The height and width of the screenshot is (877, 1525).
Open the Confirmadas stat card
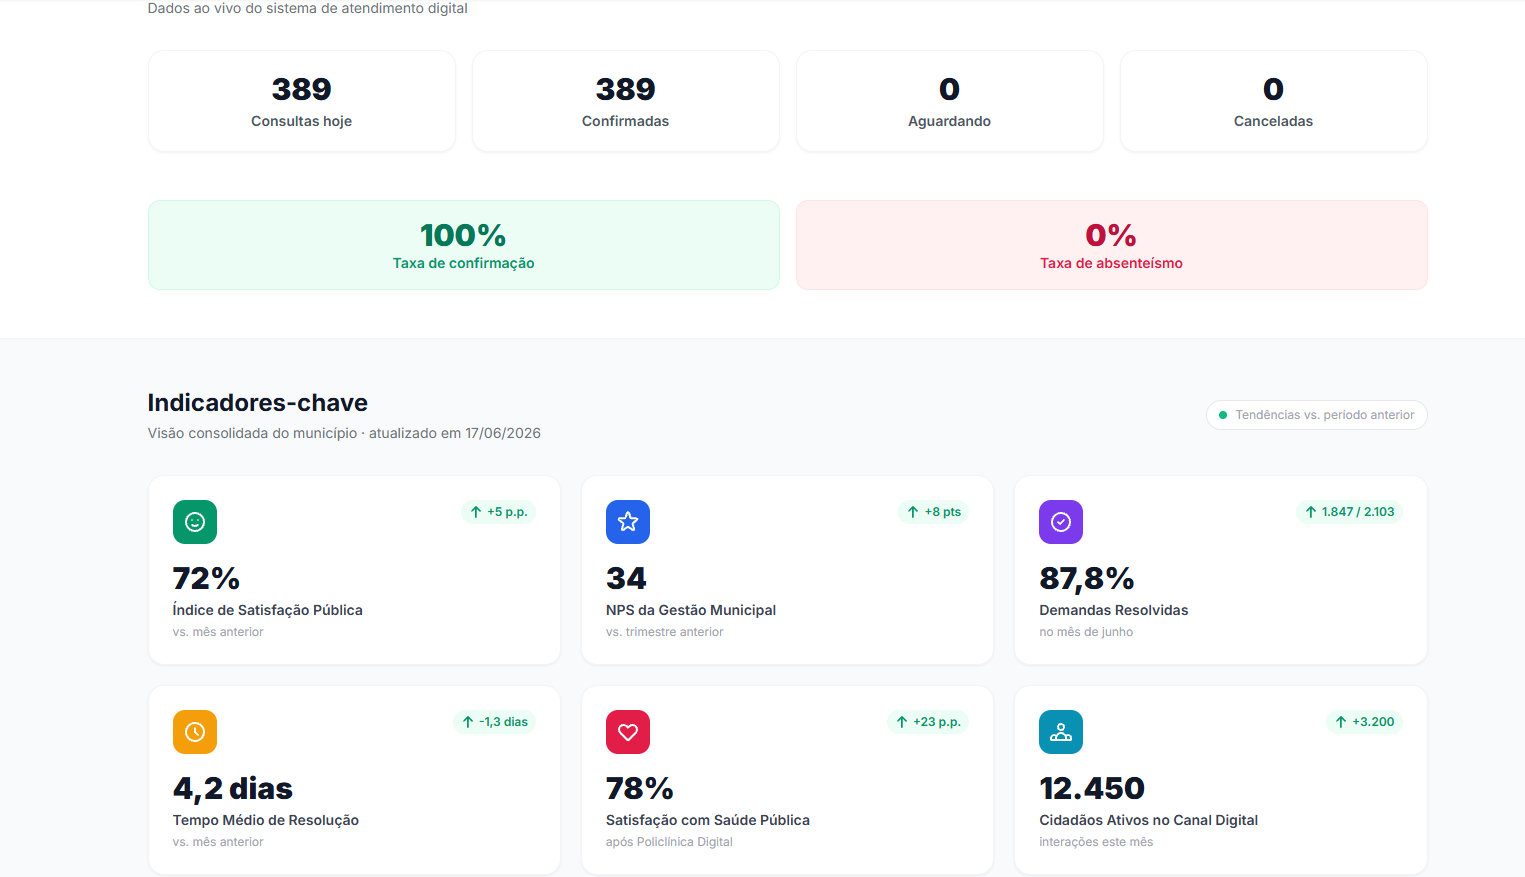[626, 101]
